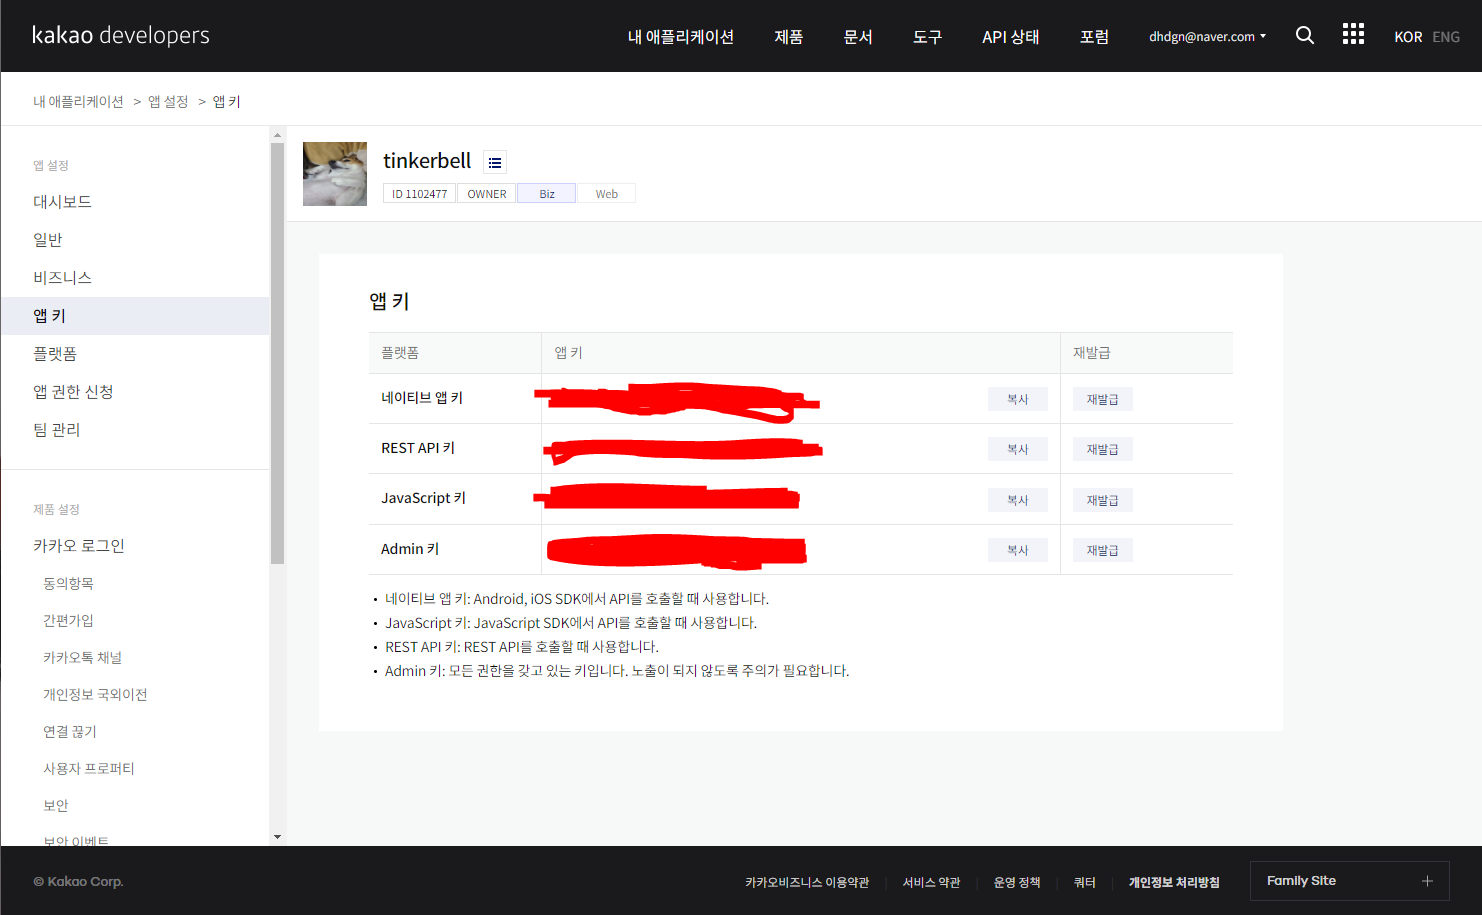Open 동의항목 under 카카오 로그인
Image resolution: width=1482 pixels, height=915 pixels.
tap(68, 583)
